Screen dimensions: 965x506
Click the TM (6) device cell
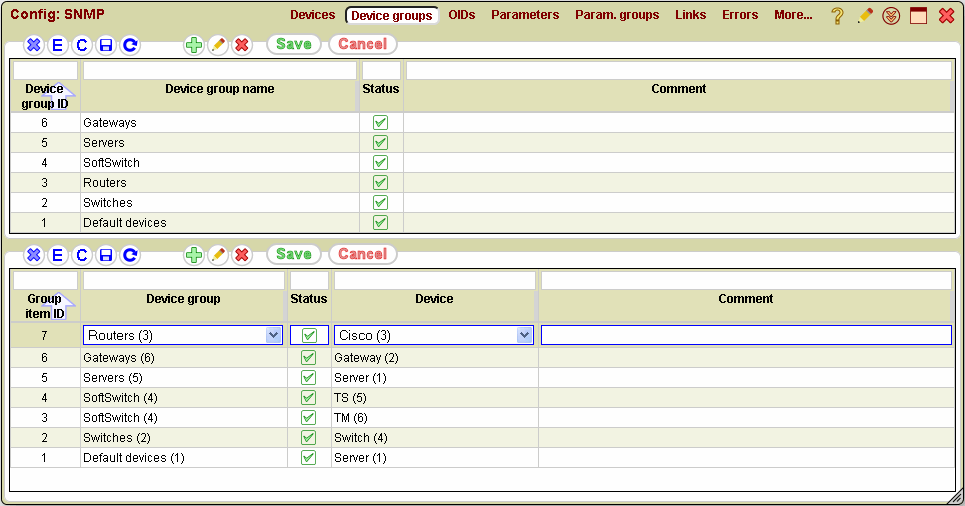tap(434, 418)
